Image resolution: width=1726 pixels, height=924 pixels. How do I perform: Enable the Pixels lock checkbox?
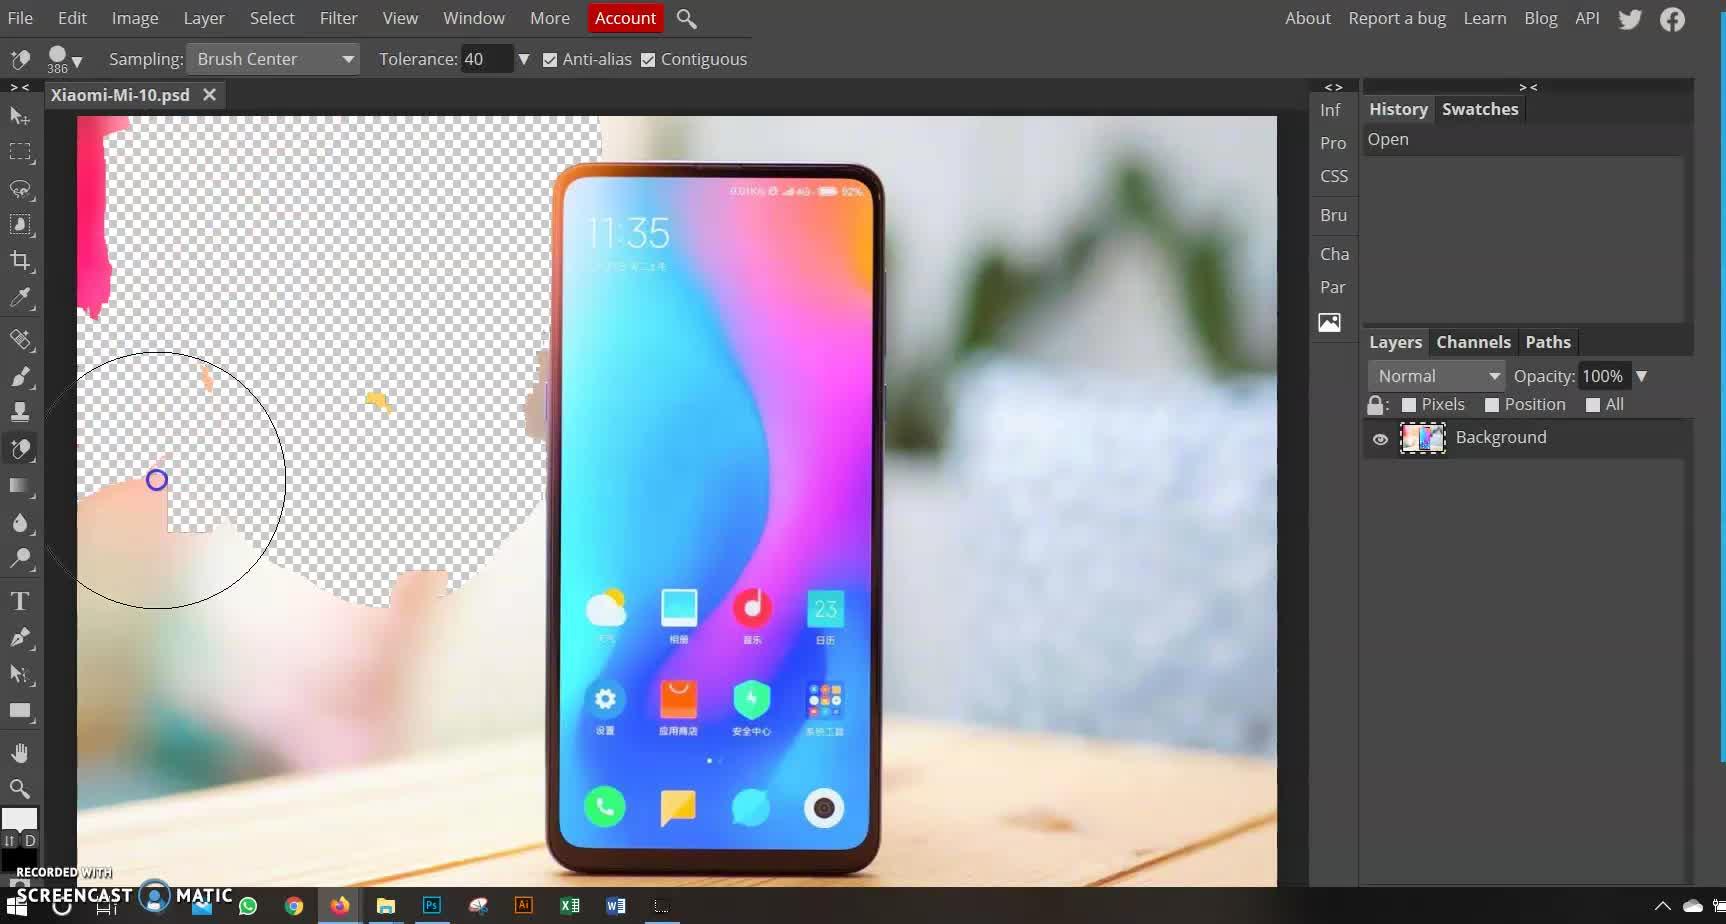(1409, 405)
